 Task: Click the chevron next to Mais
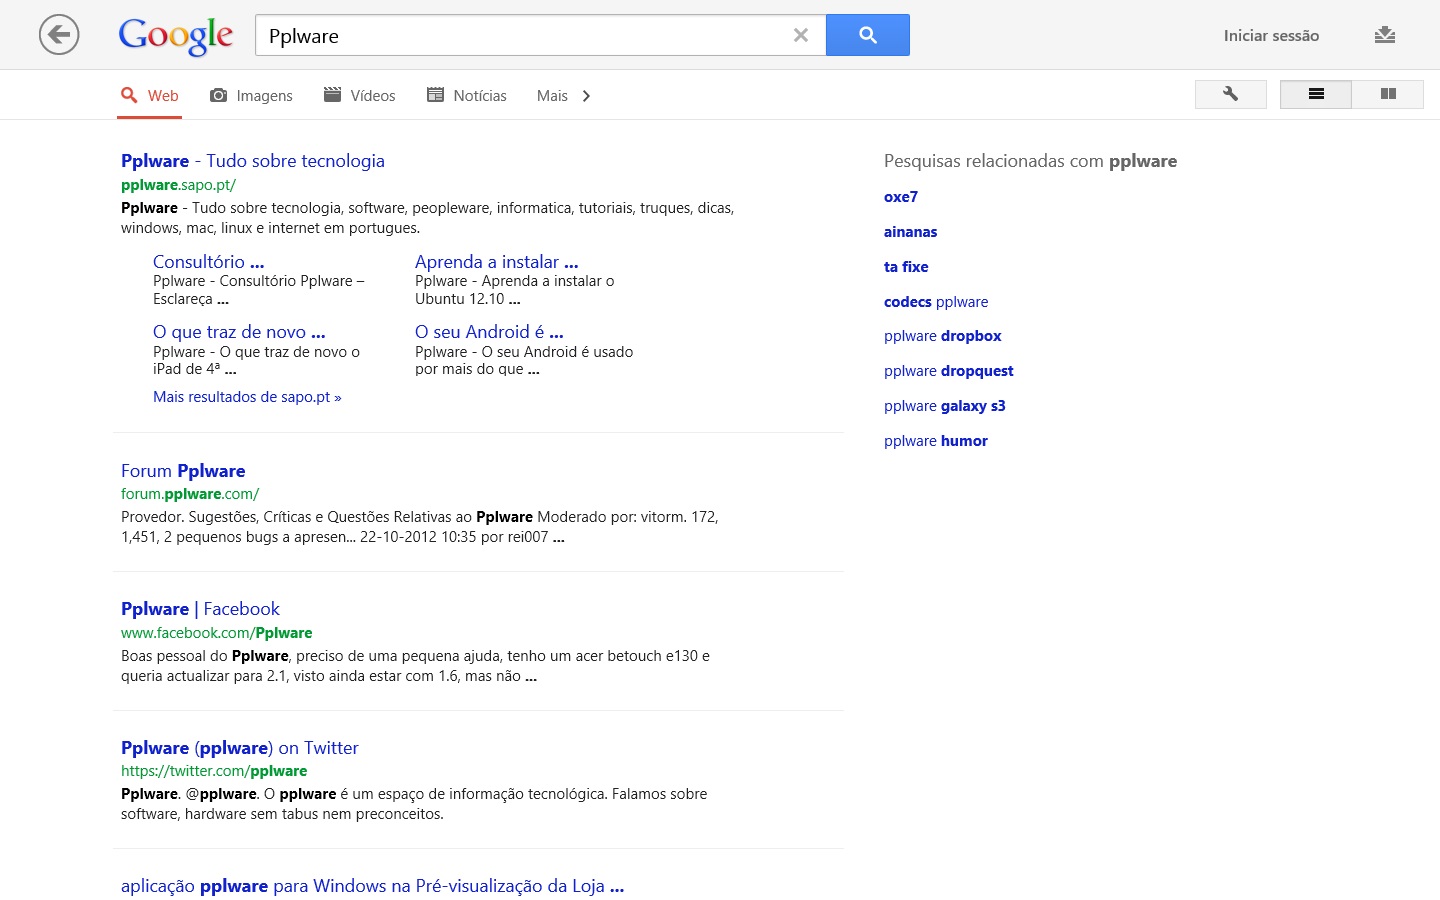coord(586,96)
